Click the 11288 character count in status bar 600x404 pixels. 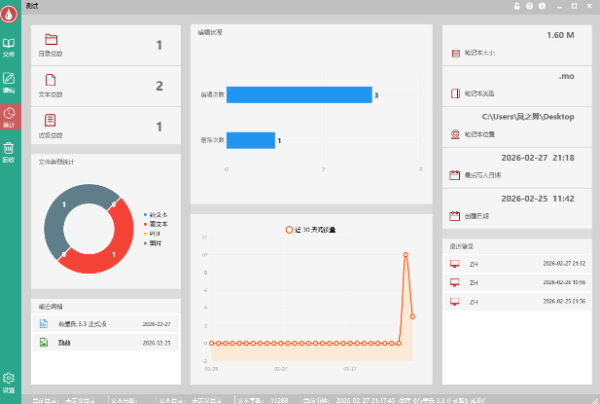(279, 400)
